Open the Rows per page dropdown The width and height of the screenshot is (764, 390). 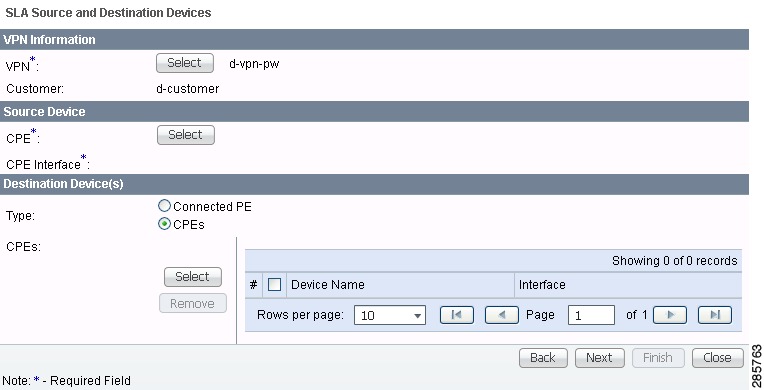click(x=390, y=315)
